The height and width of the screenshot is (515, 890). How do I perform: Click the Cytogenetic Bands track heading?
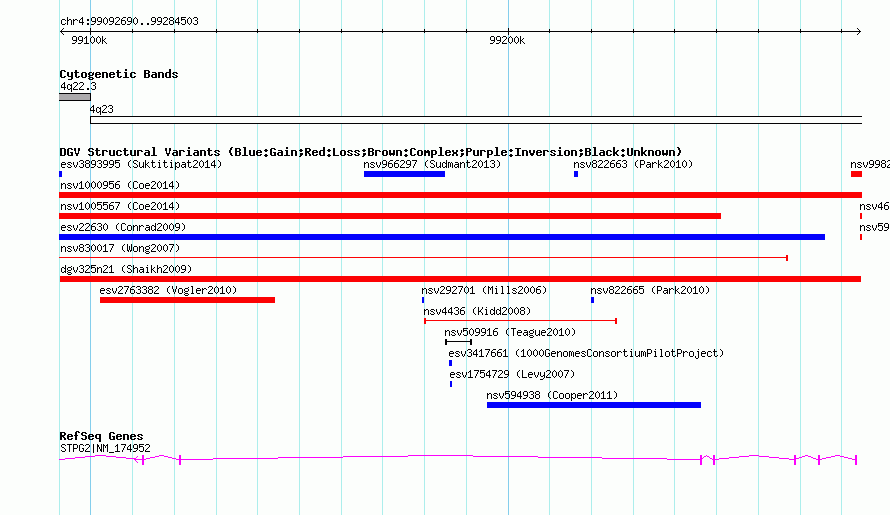point(119,74)
